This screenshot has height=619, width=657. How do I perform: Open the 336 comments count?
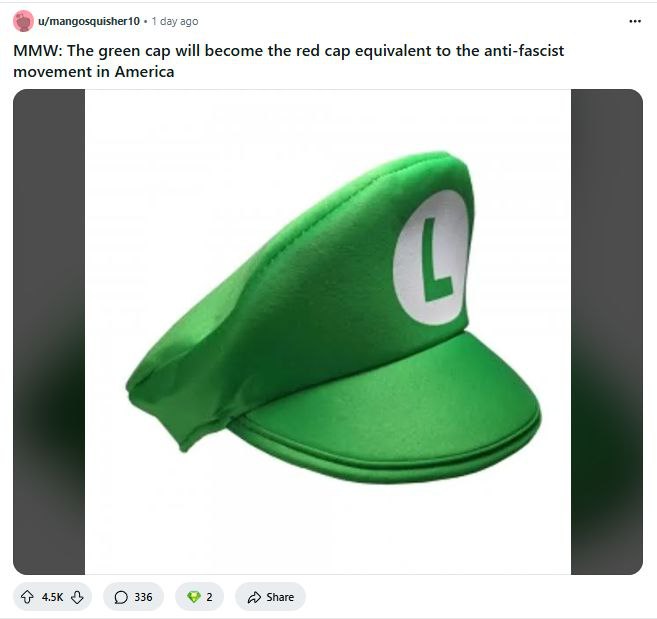(x=143, y=597)
